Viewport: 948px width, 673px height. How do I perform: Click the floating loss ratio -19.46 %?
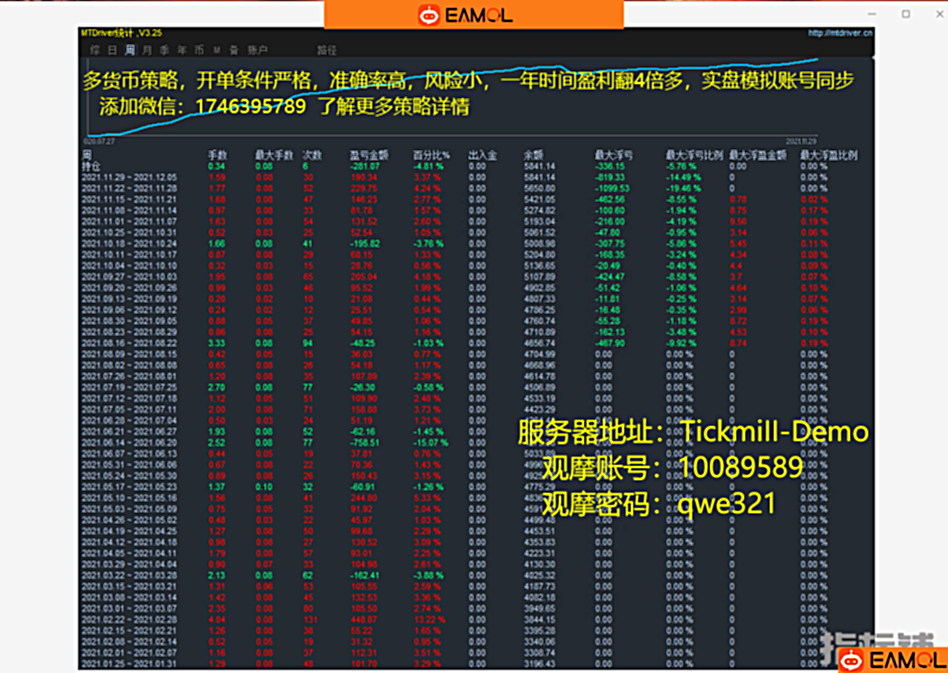click(684, 188)
